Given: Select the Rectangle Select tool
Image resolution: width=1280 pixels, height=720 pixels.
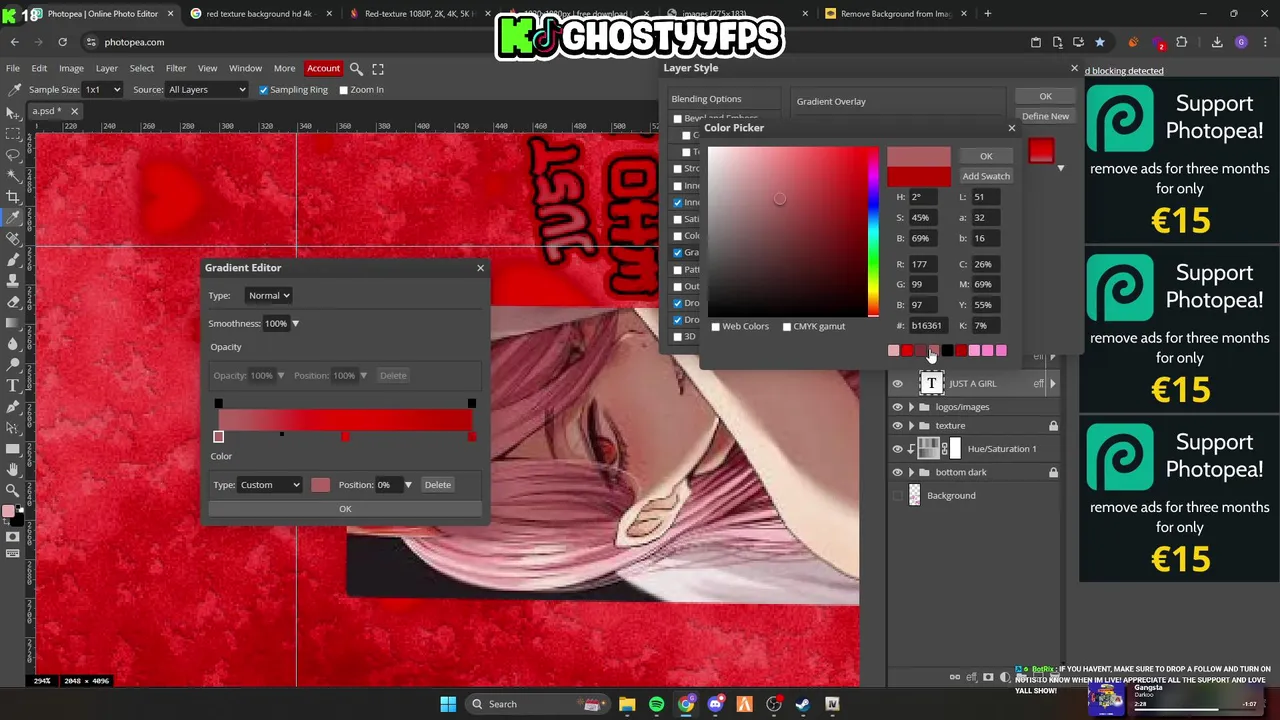Looking at the screenshot, I should tap(13, 133).
